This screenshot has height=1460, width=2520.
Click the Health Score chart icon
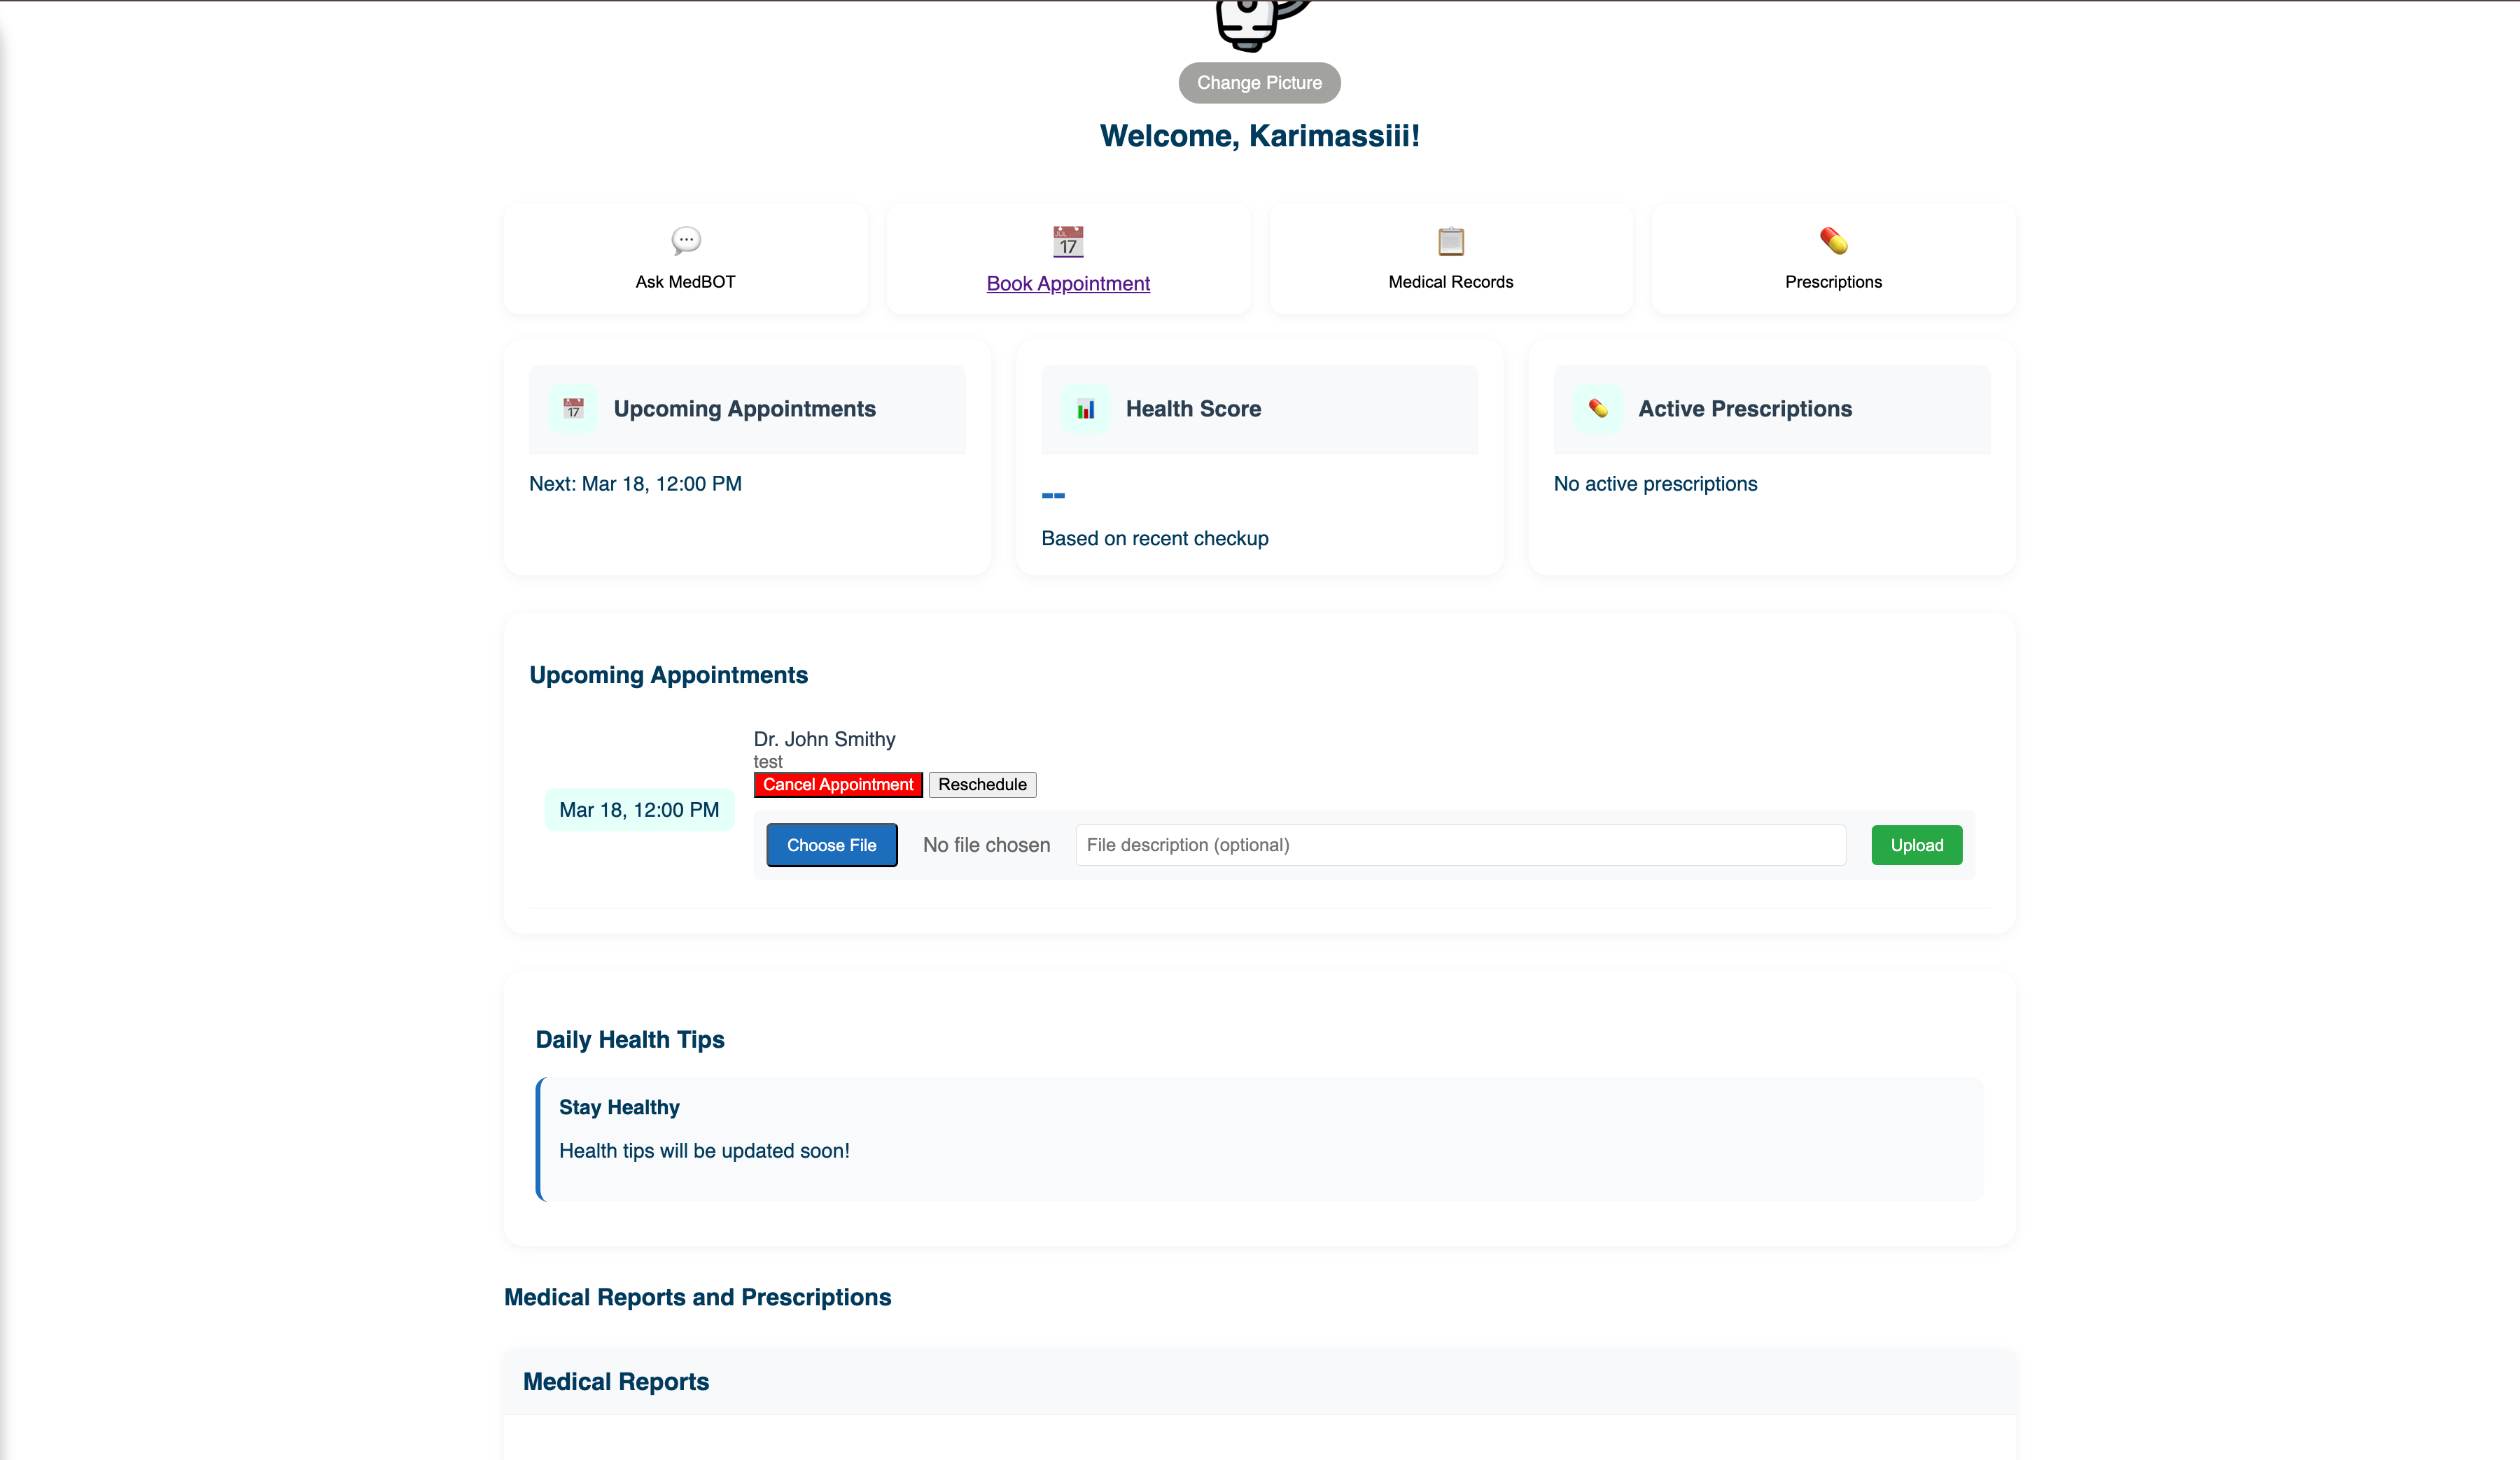1086,408
